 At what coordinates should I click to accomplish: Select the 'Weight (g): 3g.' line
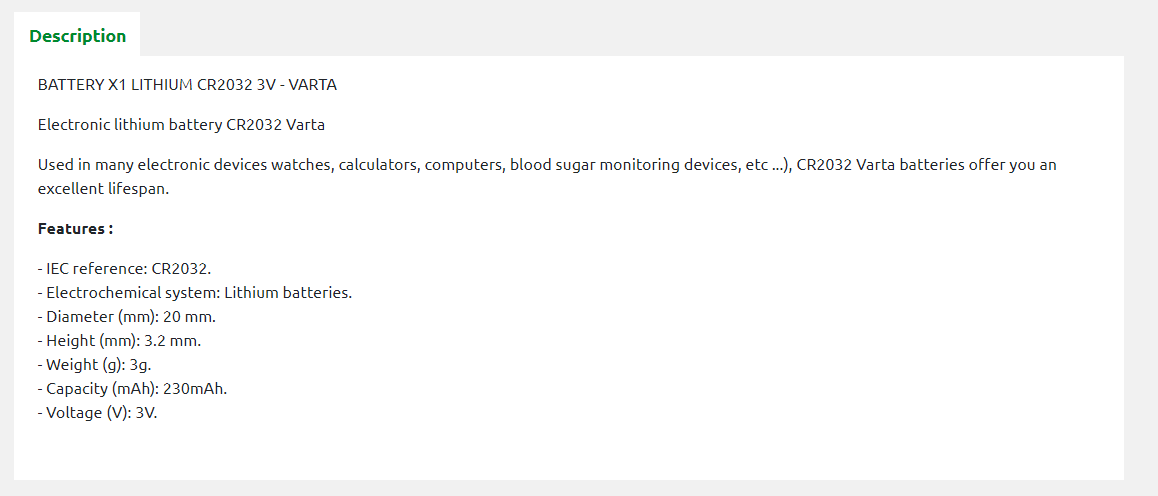point(95,365)
